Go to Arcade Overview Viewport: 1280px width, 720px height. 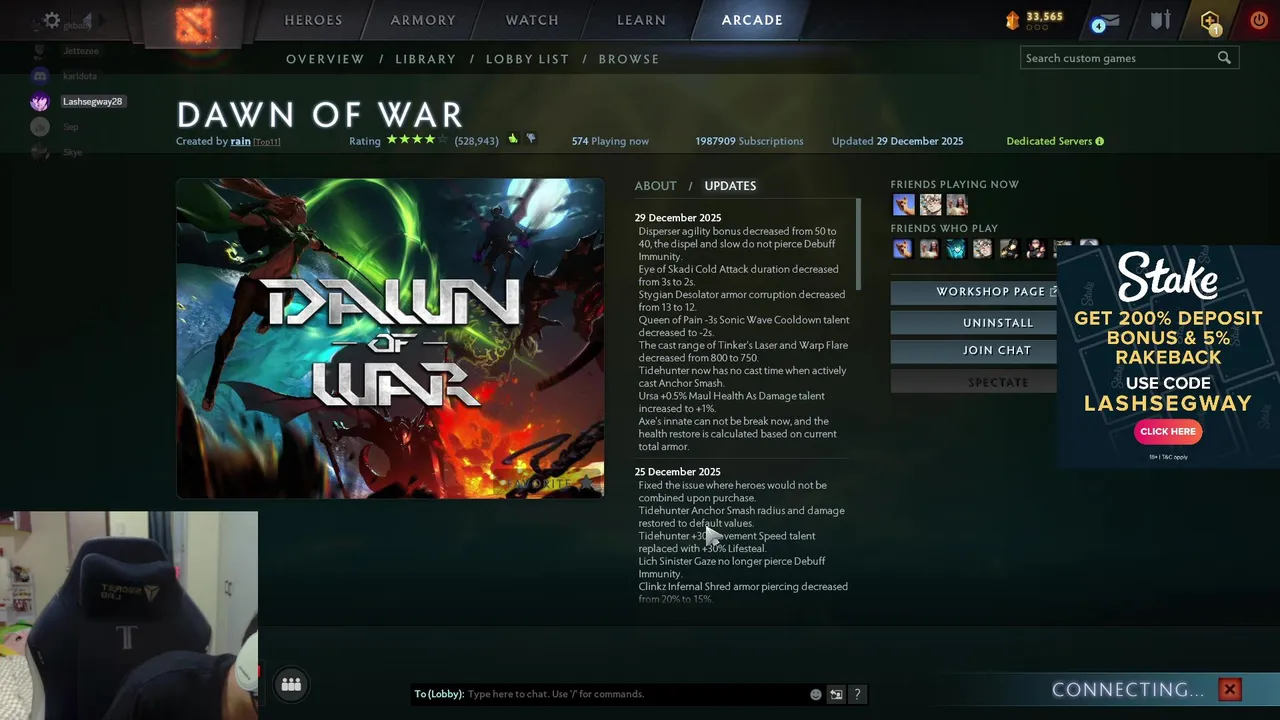pos(325,59)
